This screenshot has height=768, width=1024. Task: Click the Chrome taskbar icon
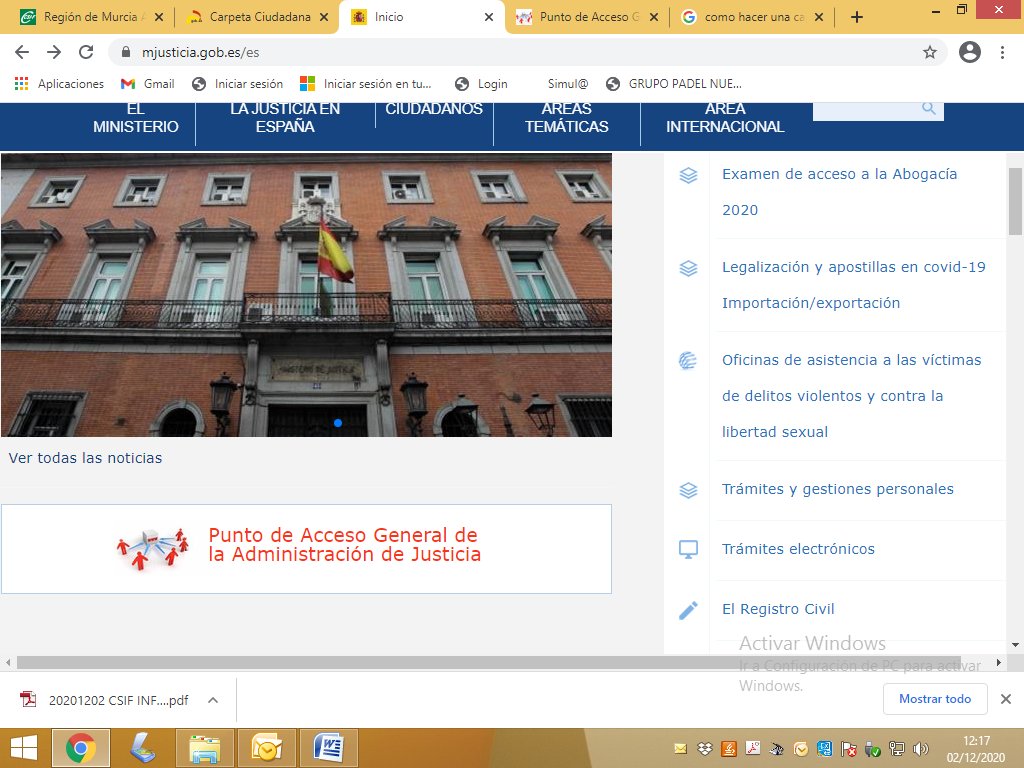pos(81,748)
